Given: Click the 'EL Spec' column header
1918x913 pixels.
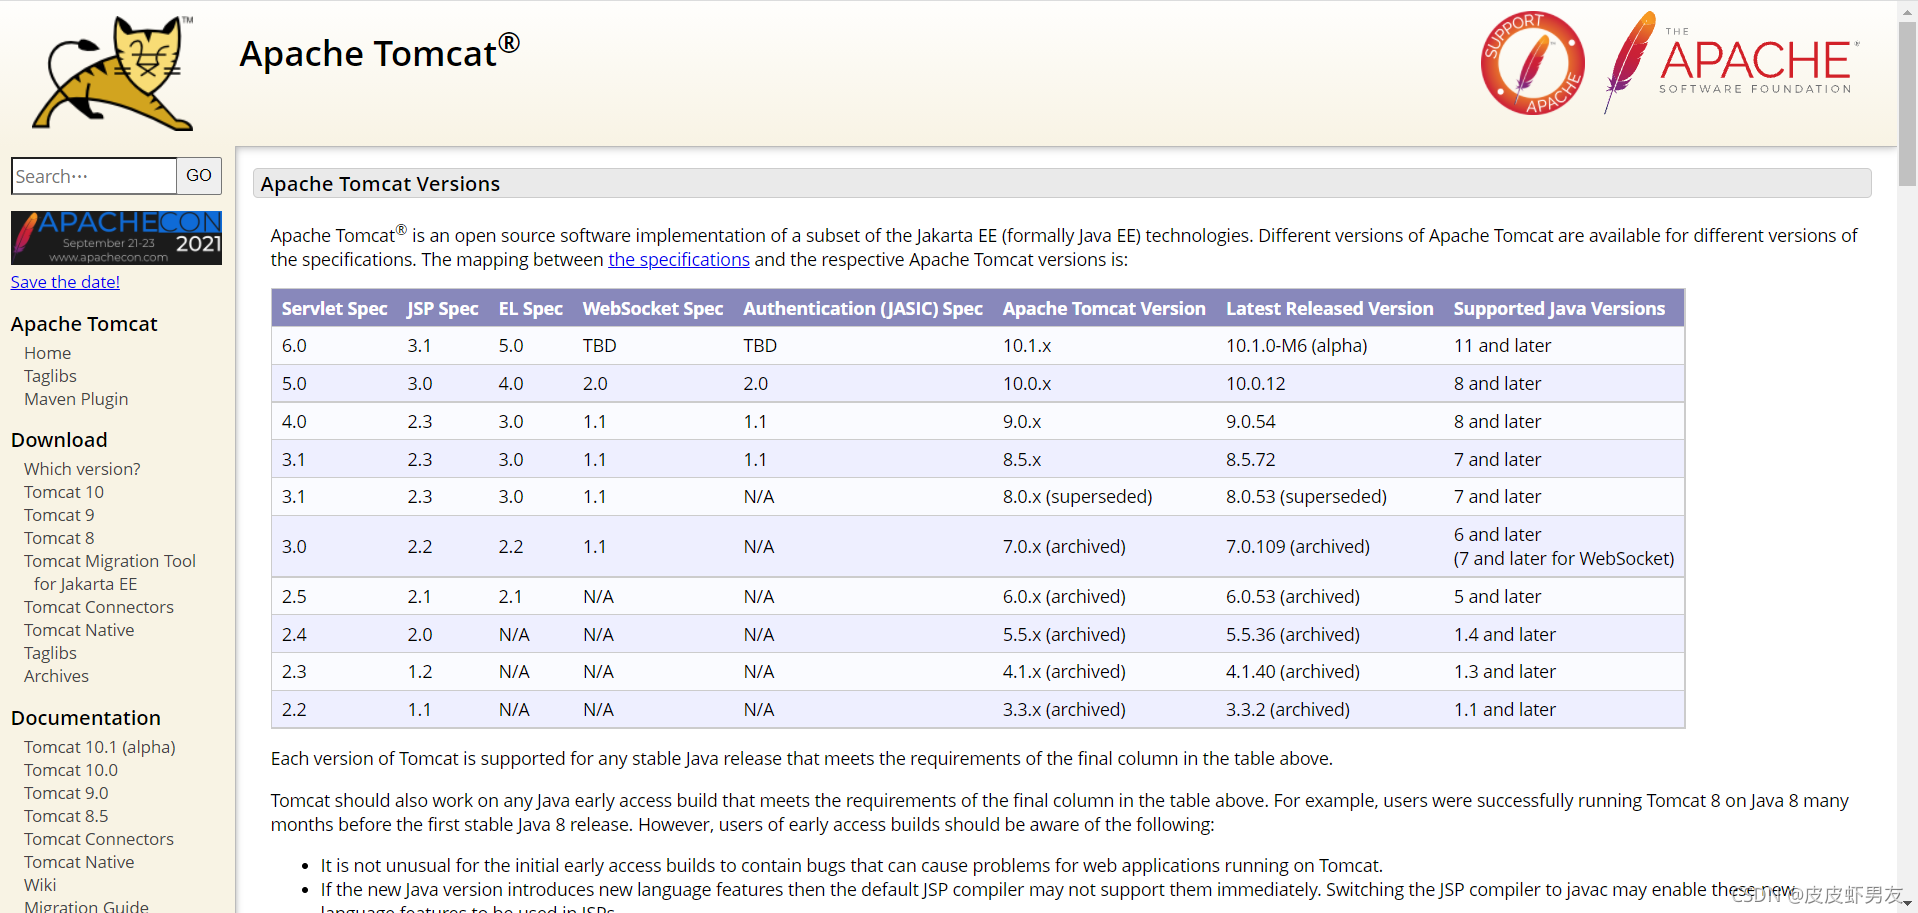Looking at the screenshot, I should [x=530, y=309].
